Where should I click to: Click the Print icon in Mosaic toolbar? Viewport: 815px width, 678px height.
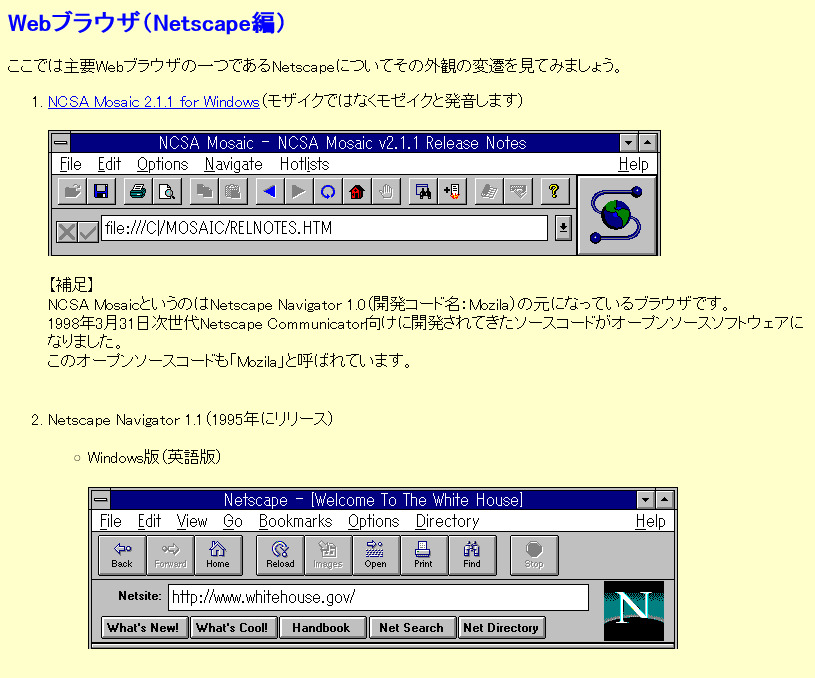point(136,191)
